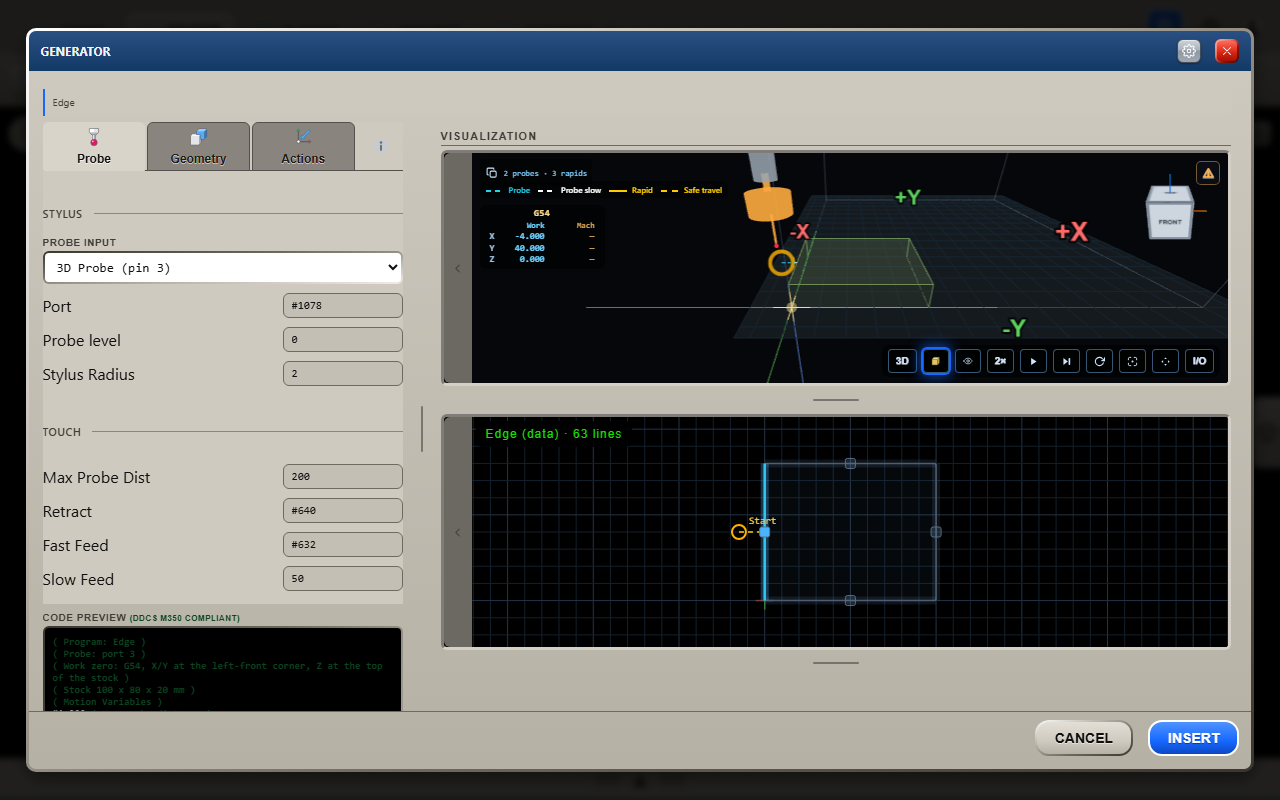
Task: Select the top edge handle of the square
Action: click(x=850, y=463)
